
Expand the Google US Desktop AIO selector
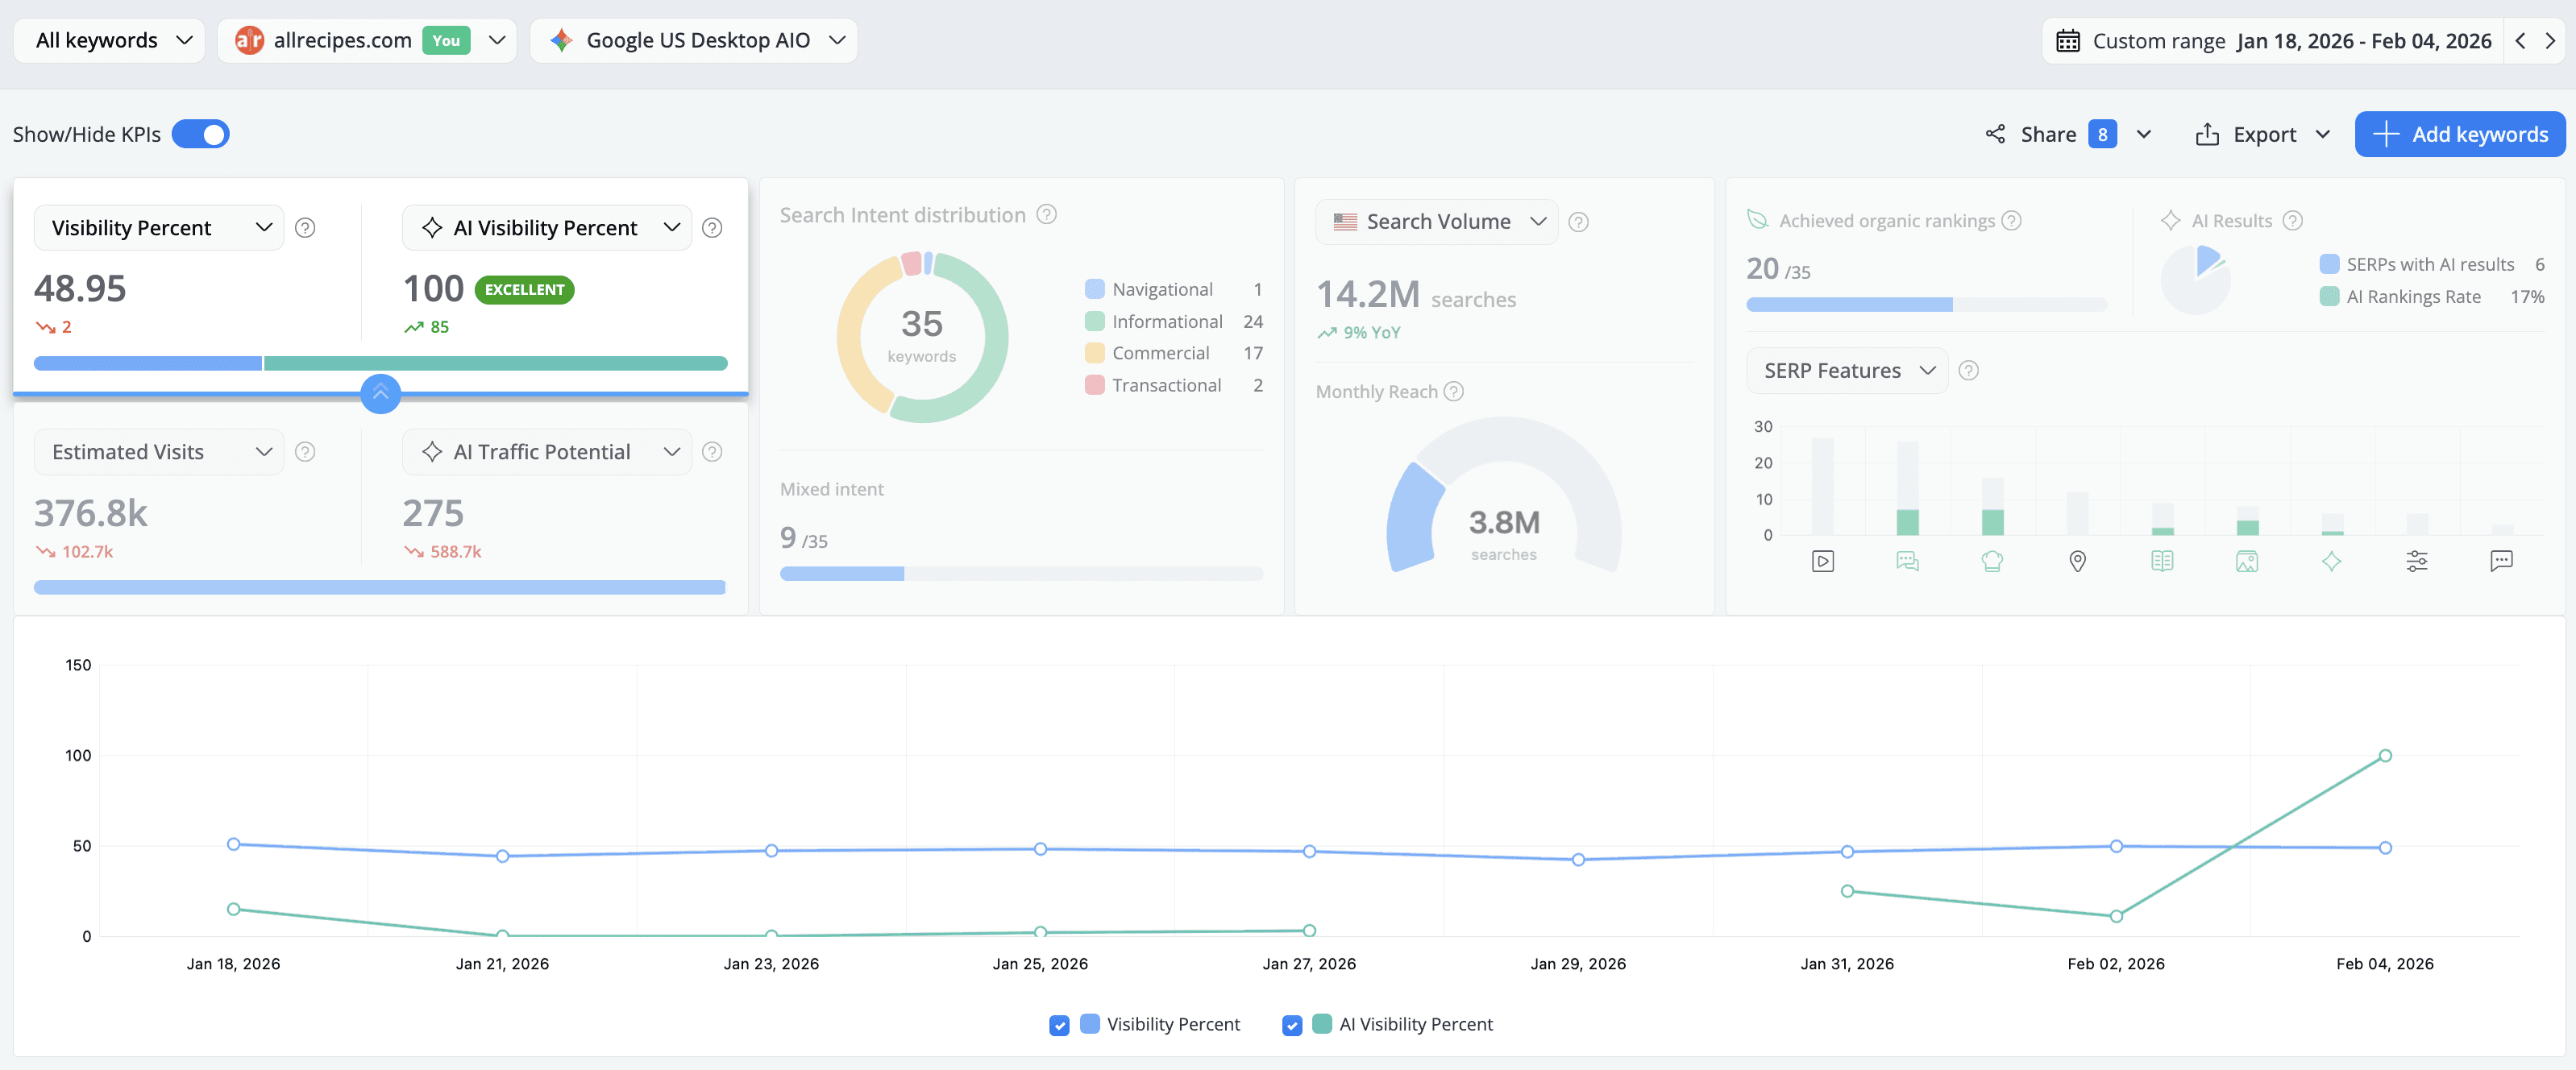click(x=836, y=40)
